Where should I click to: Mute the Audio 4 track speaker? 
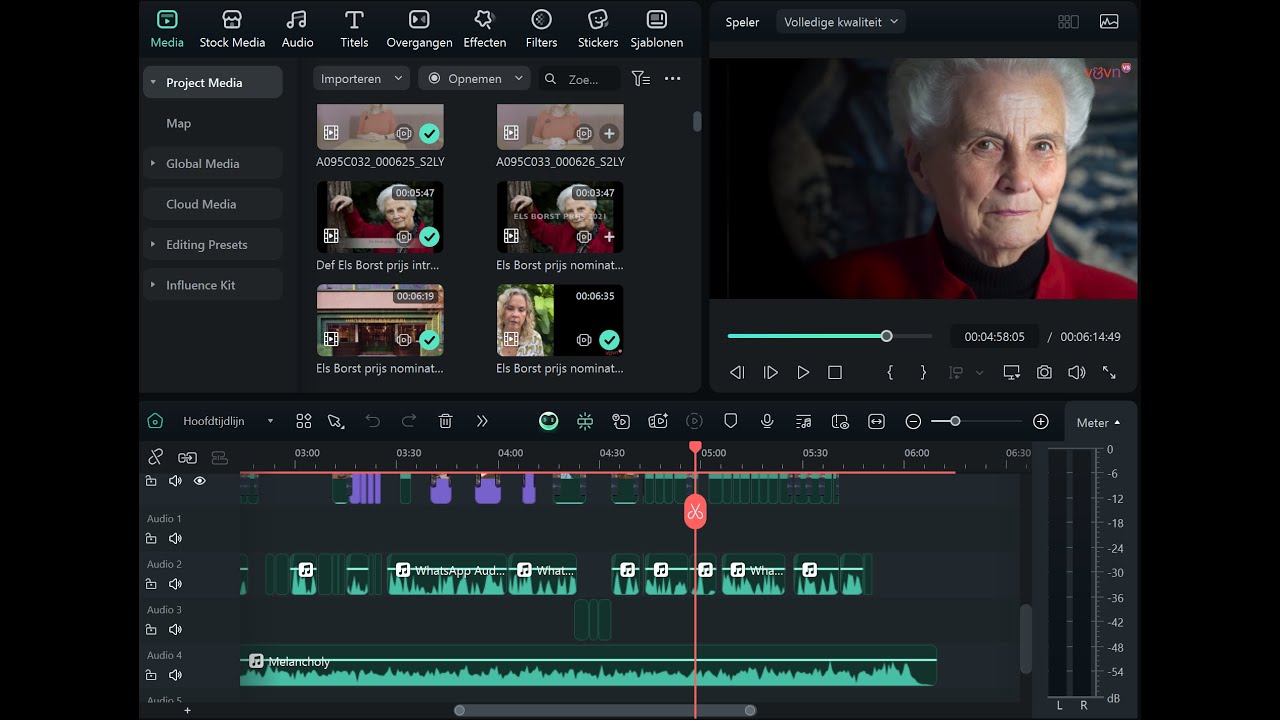(x=175, y=675)
